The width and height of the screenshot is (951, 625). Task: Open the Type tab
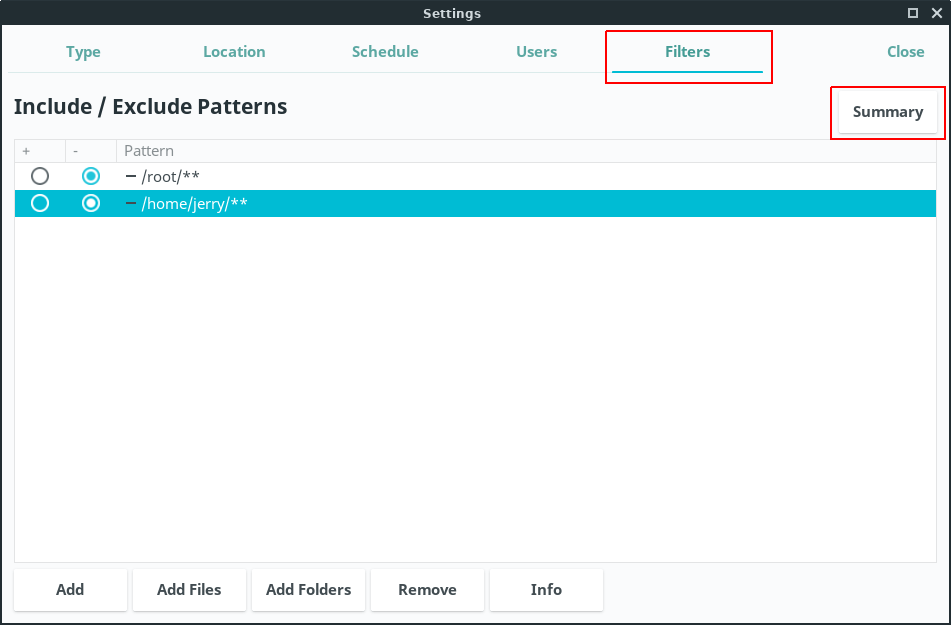(x=83, y=52)
